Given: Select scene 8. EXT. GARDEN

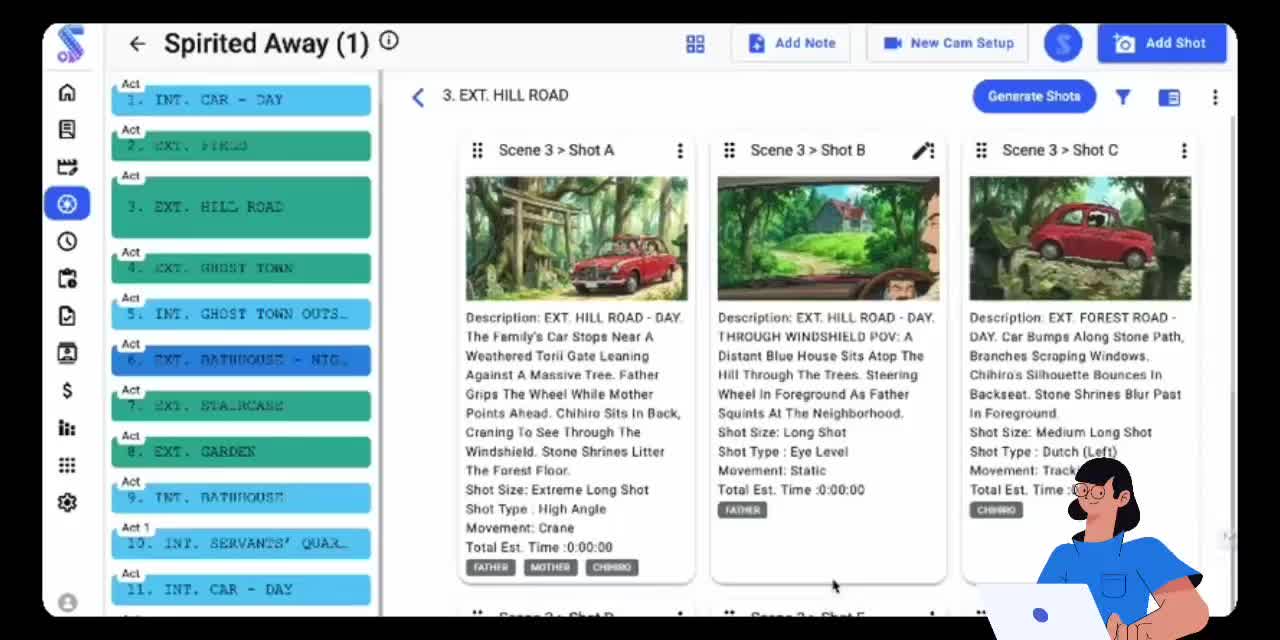Looking at the screenshot, I should pos(241,452).
